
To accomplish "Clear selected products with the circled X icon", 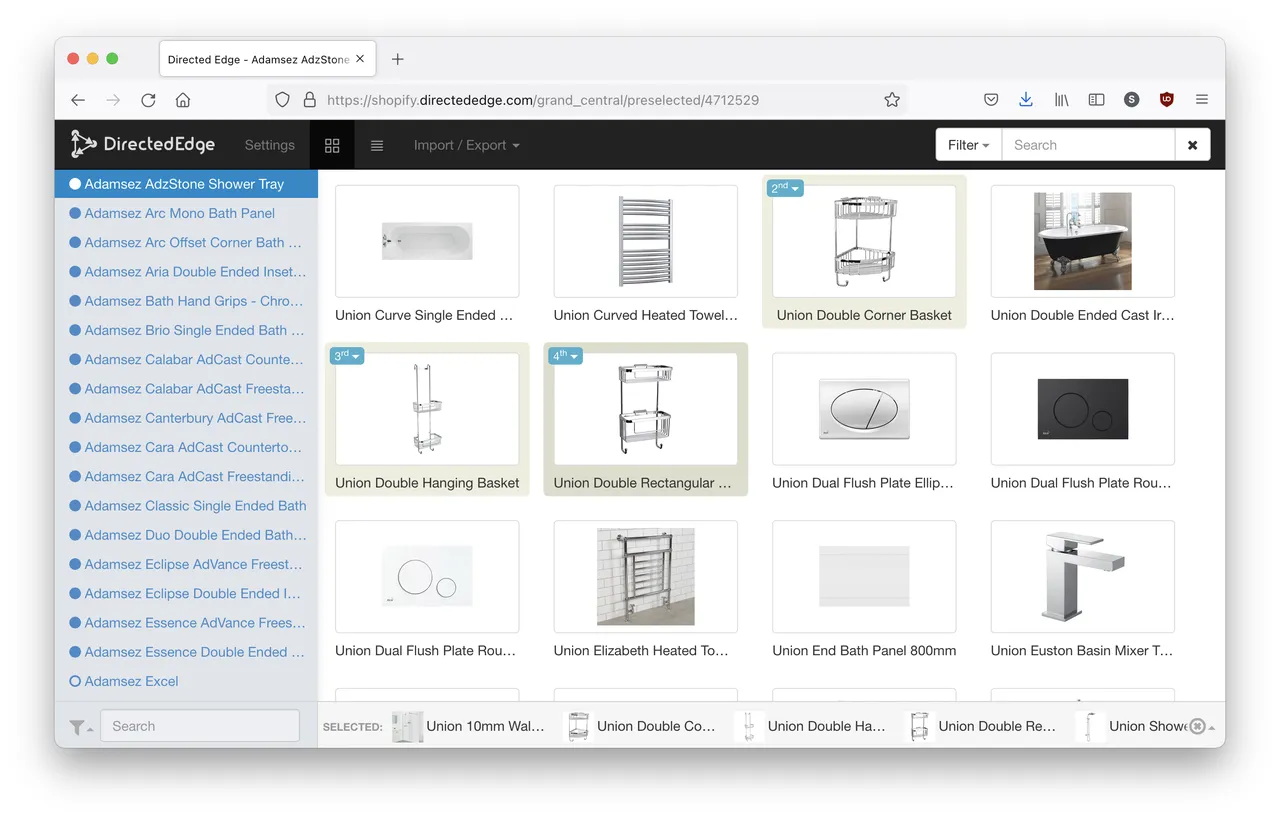I will coord(1197,726).
